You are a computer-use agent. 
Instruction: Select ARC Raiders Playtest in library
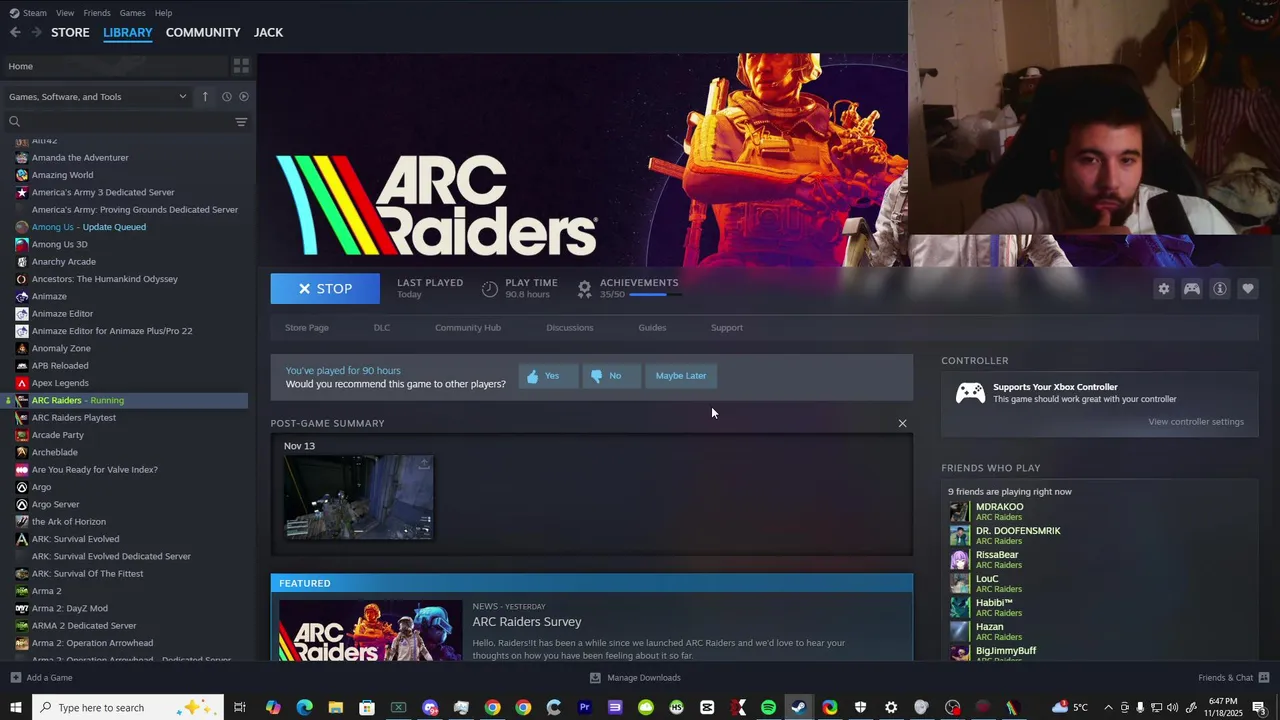(73, 418)
